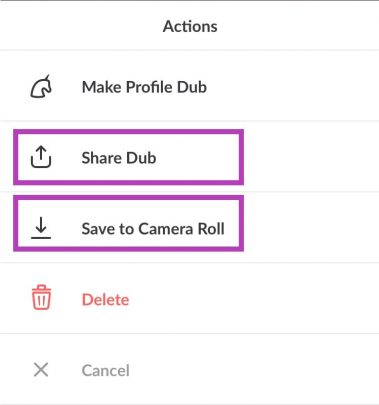Click the purple border around Save to Camera Roll

tap(128, 223)
